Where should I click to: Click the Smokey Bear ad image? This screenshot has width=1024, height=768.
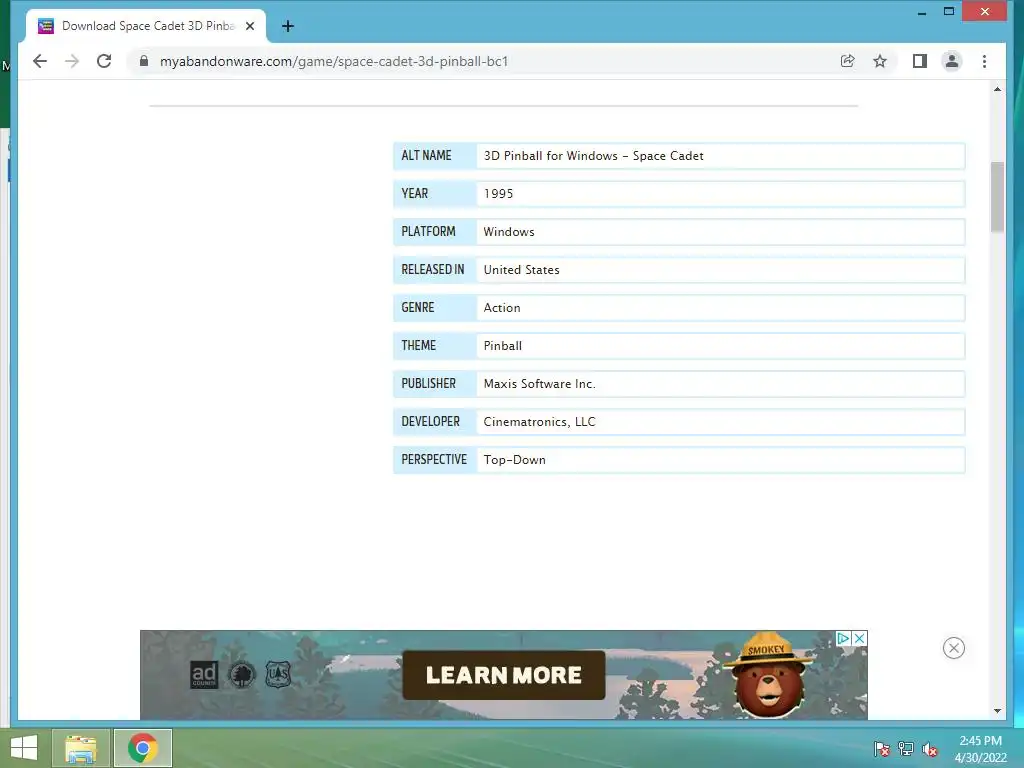click(768, 675)
